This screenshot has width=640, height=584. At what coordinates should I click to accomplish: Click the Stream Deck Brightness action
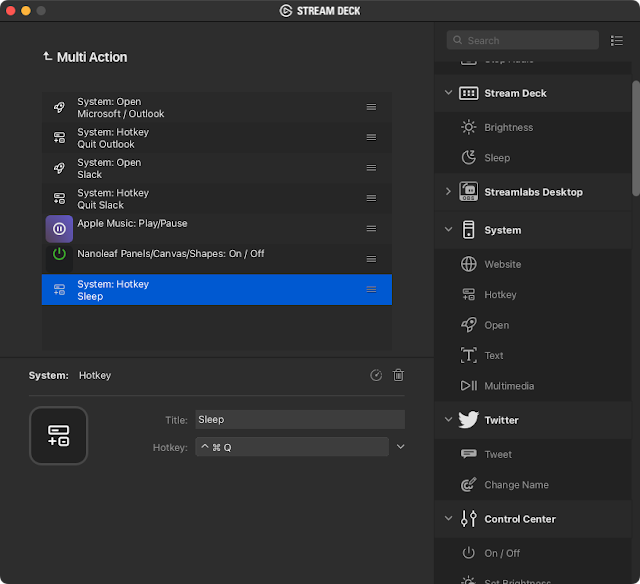tap(508, 127)
